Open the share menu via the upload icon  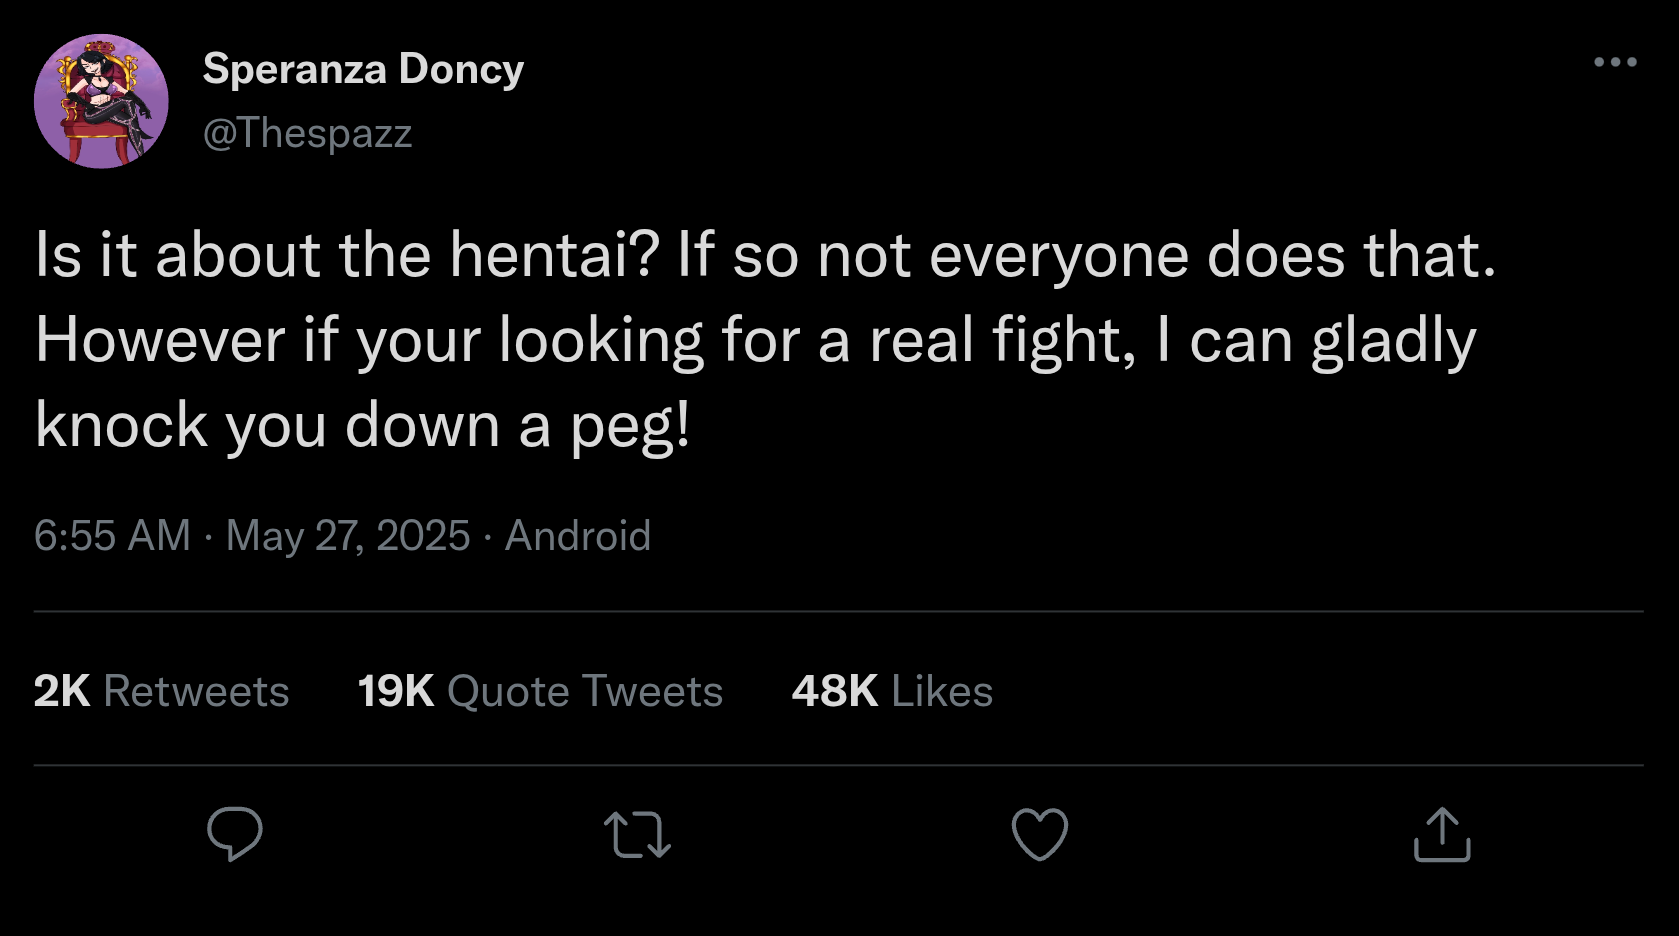[x=1441, y=833]
